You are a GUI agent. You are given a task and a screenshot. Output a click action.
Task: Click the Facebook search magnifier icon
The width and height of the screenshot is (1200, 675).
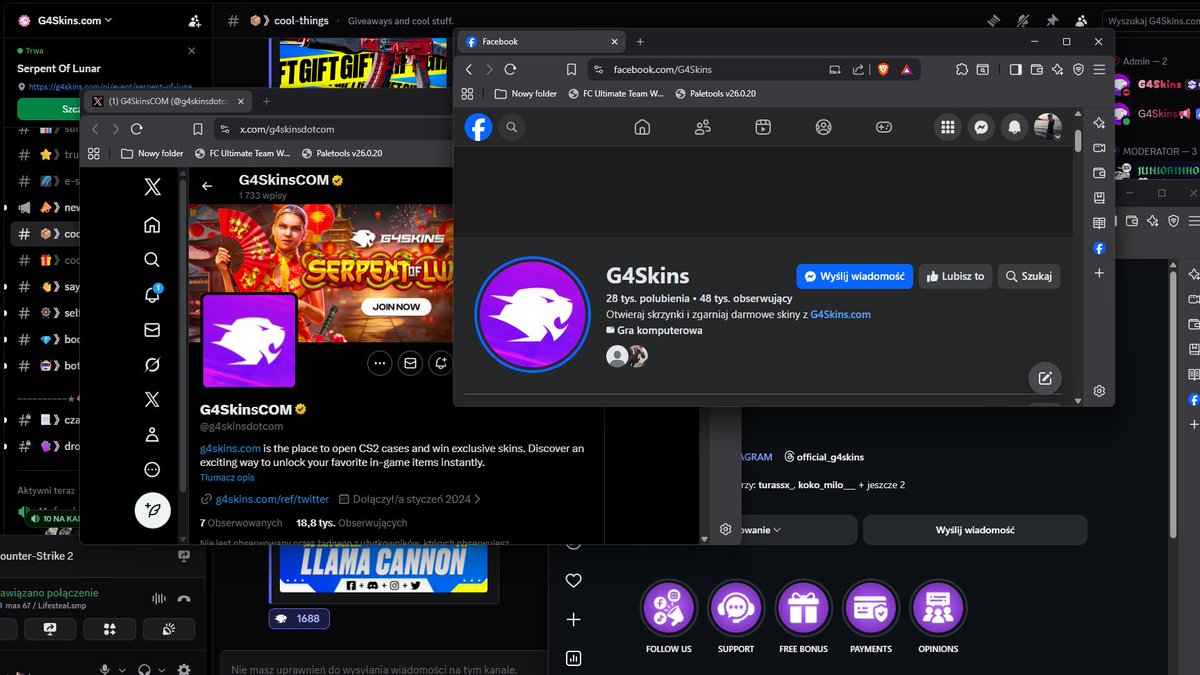pyautogui.click(x=511, y=127)
